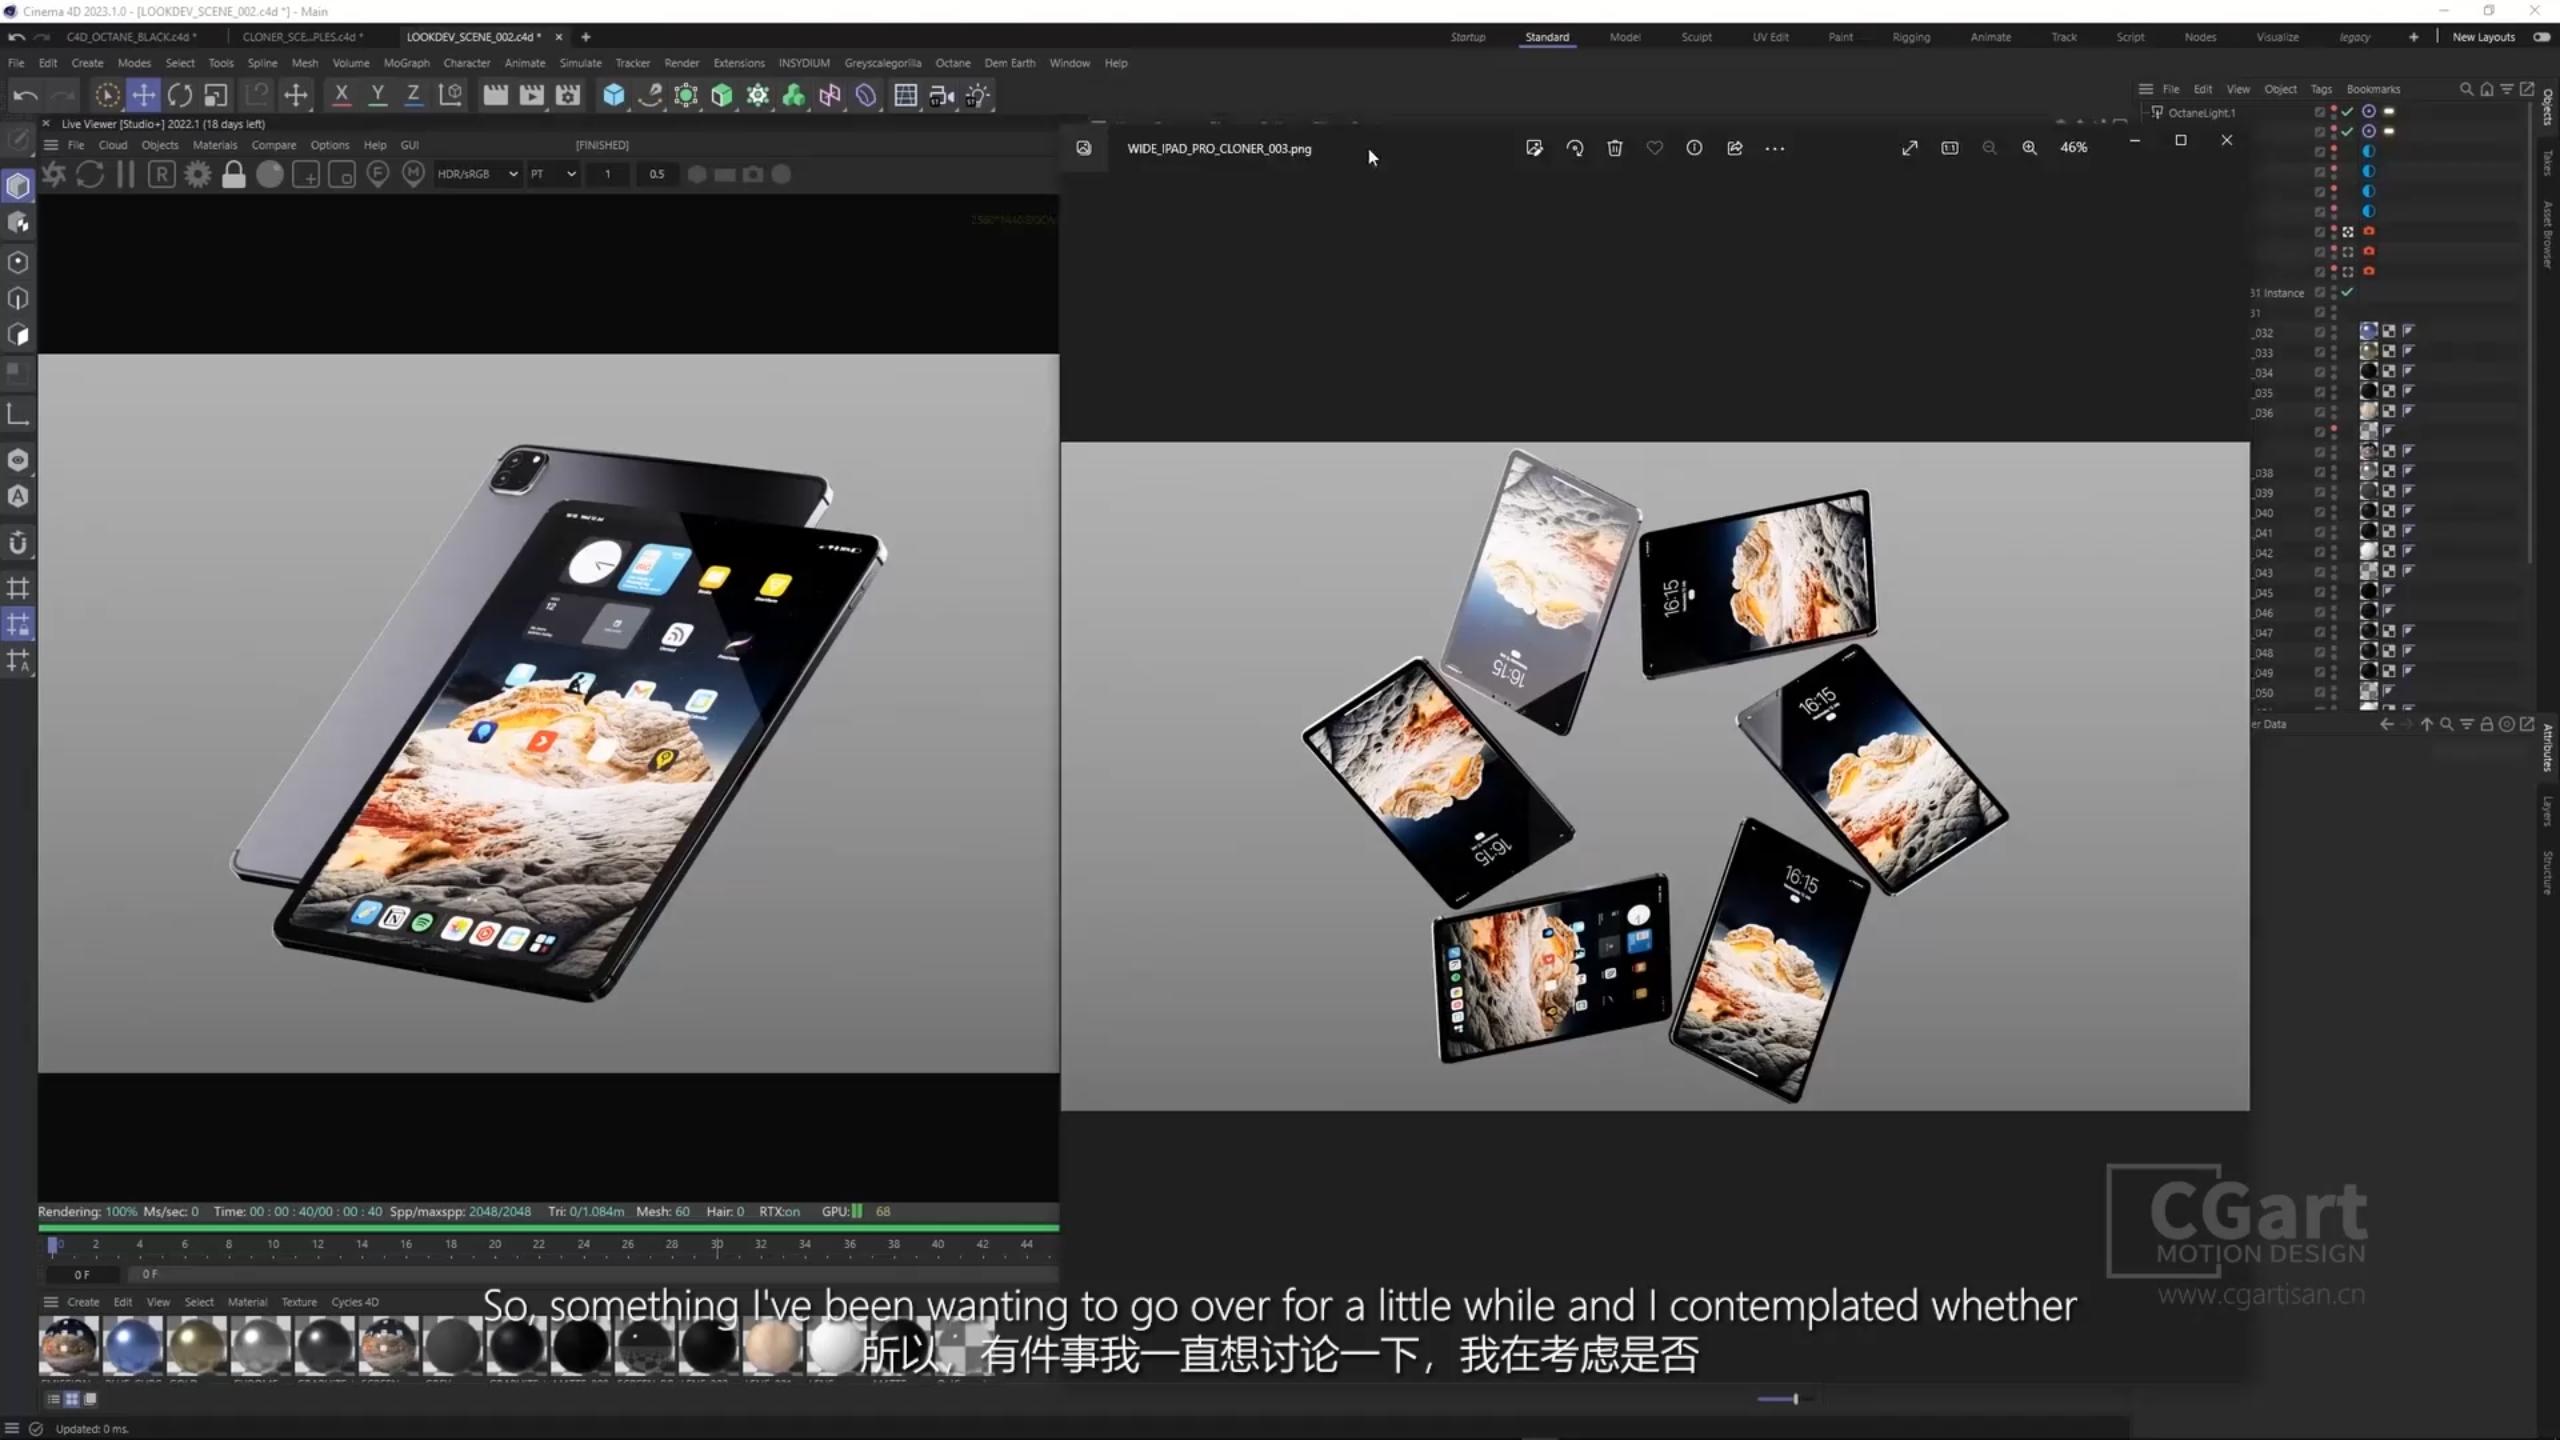This screenshot has height=1440, width=2560.
Task: Pick the Live Selection tool
Action: (107, 95)
